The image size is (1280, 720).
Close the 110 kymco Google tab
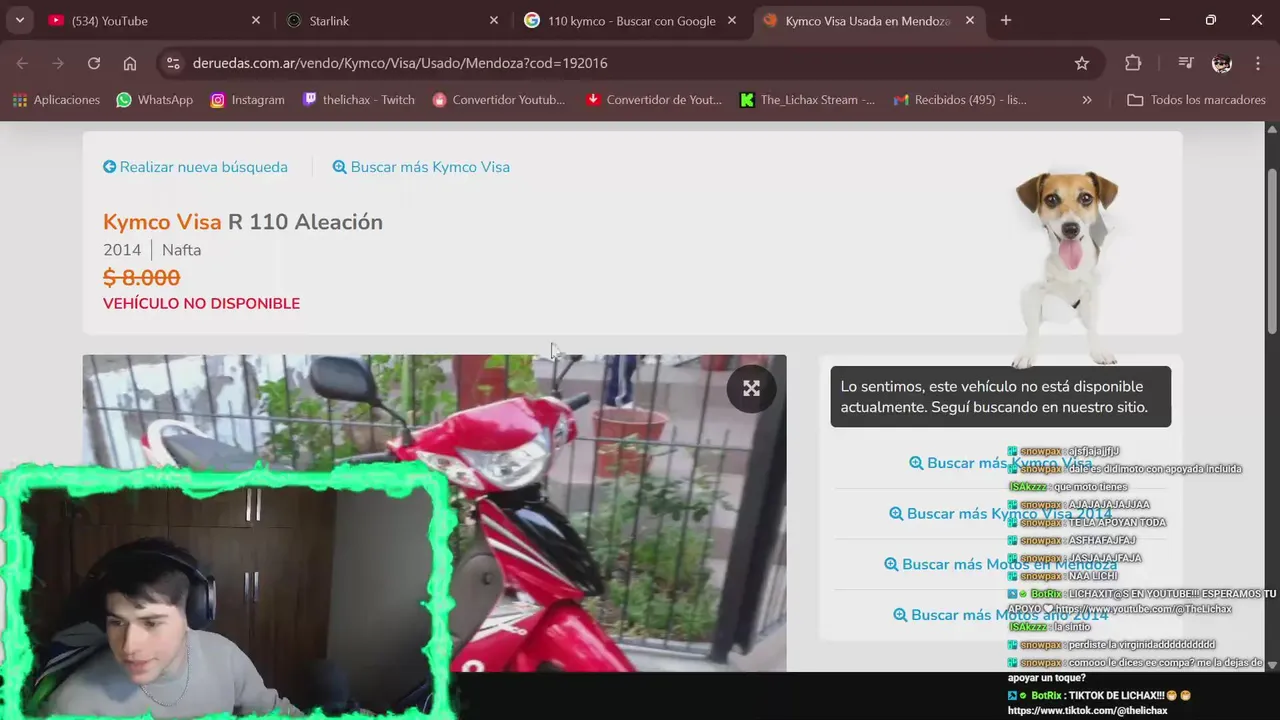(731, 20)
